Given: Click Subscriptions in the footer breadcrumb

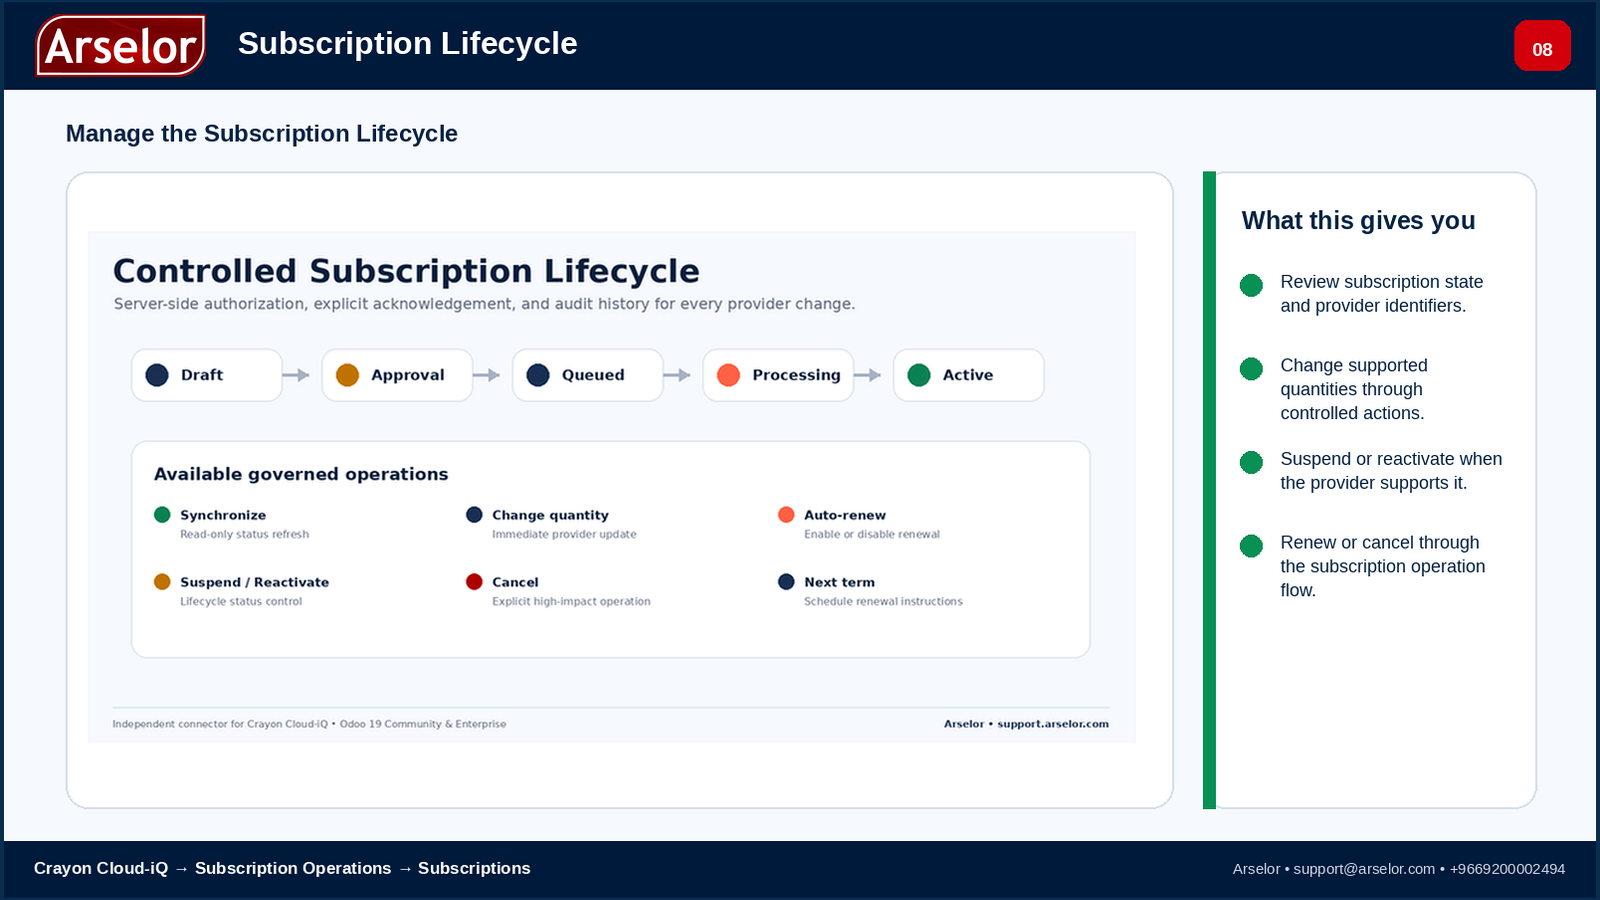Looking at the screenshot, I should click(x=474, y=868).
